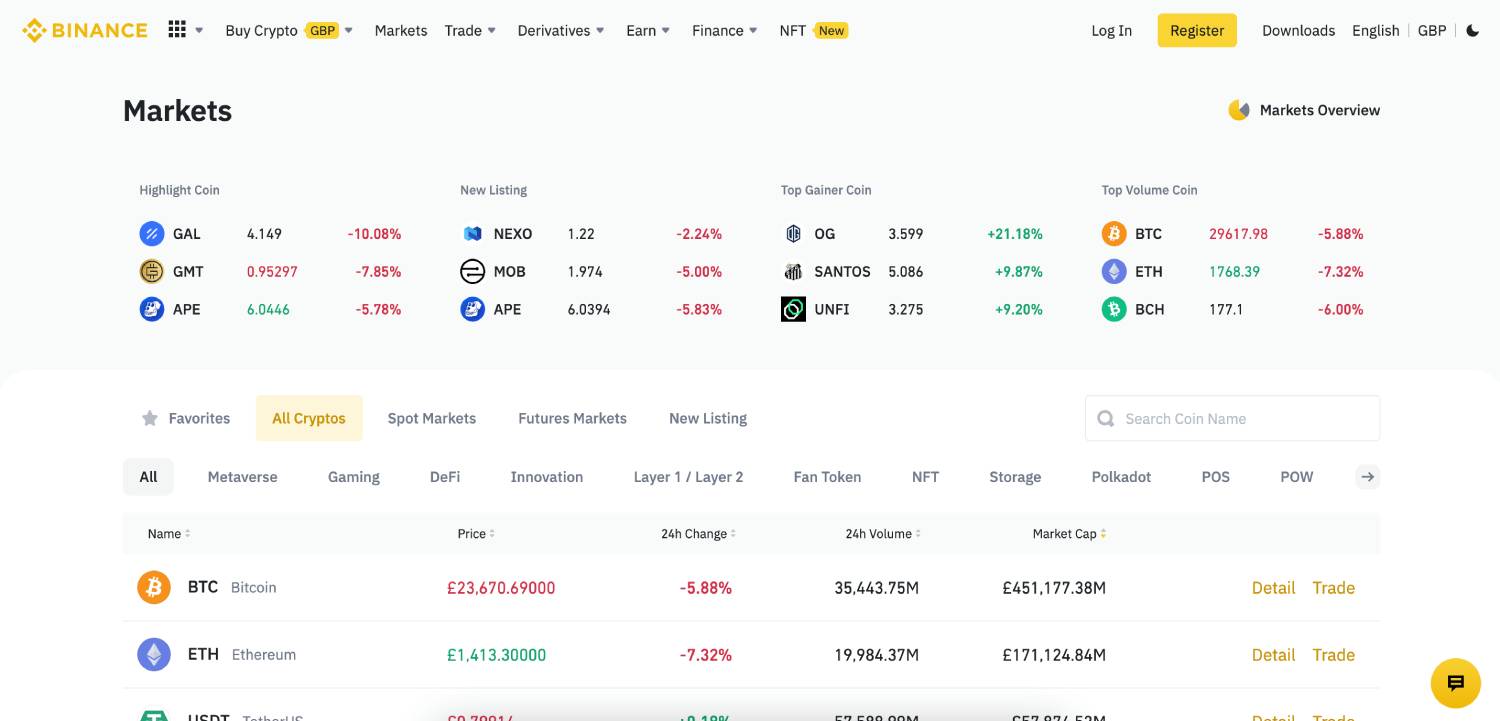This screenshot has height=721, width=1500.
Task: Filter by Metaverse category
Action: click(x=242, y=477)
